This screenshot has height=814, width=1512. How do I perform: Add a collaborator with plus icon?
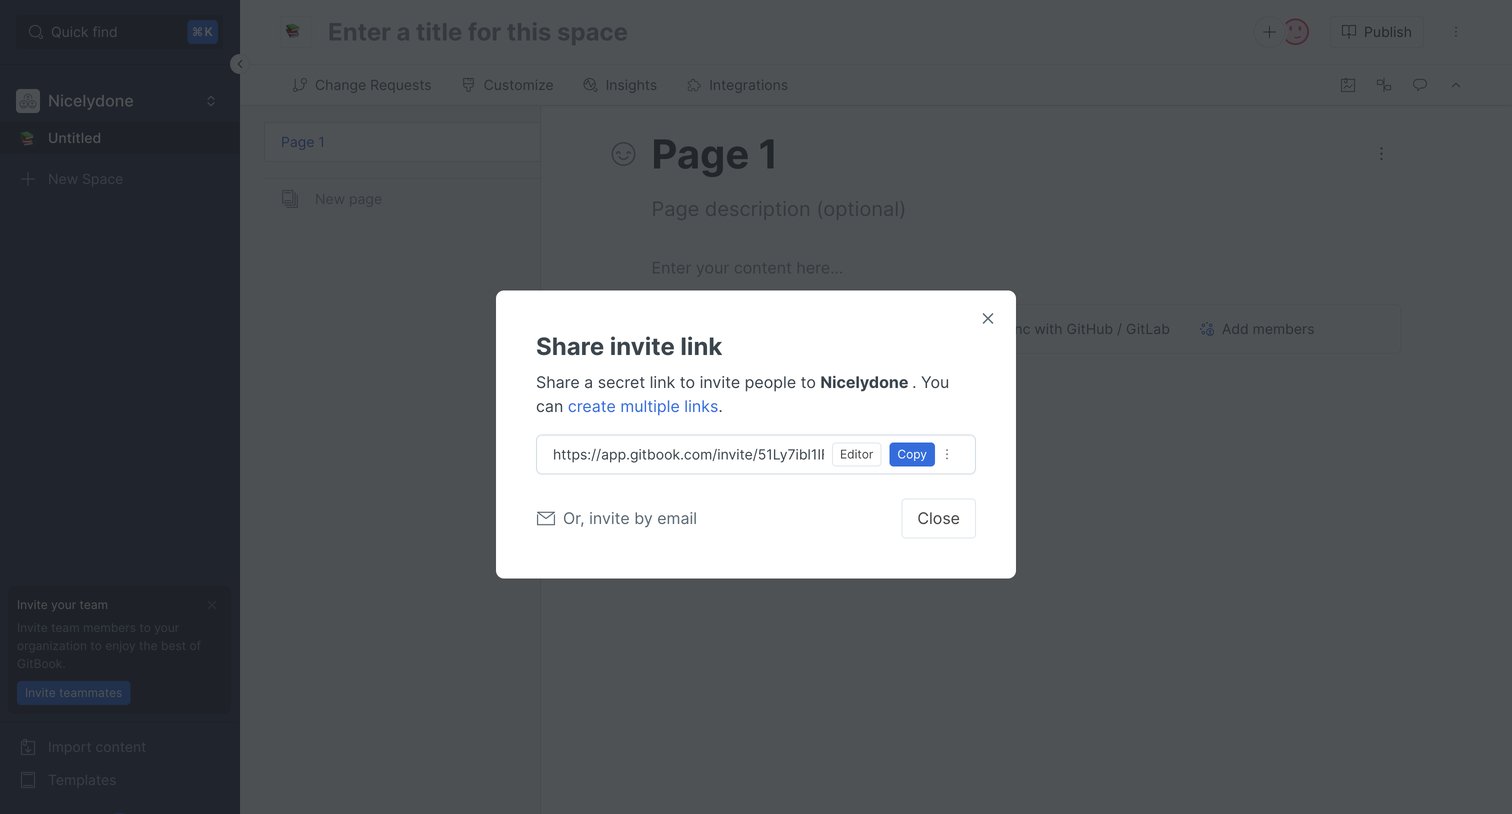(x=1268, y=32)
